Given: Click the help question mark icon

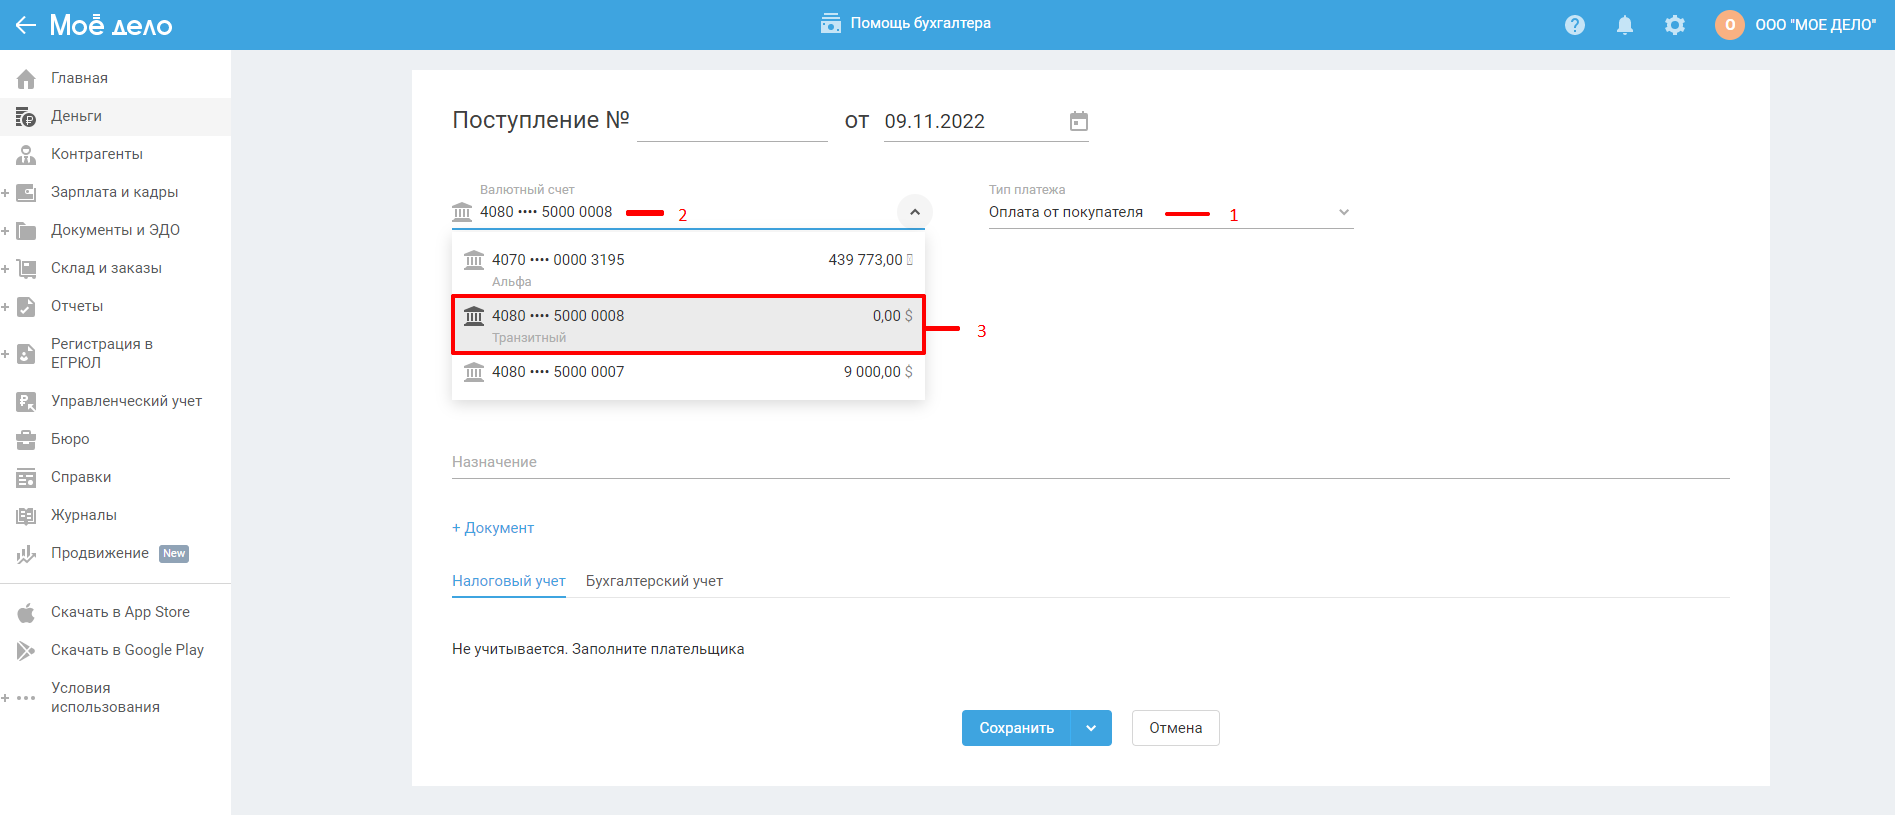Looking at the screenshot, I should (1574, 25).
